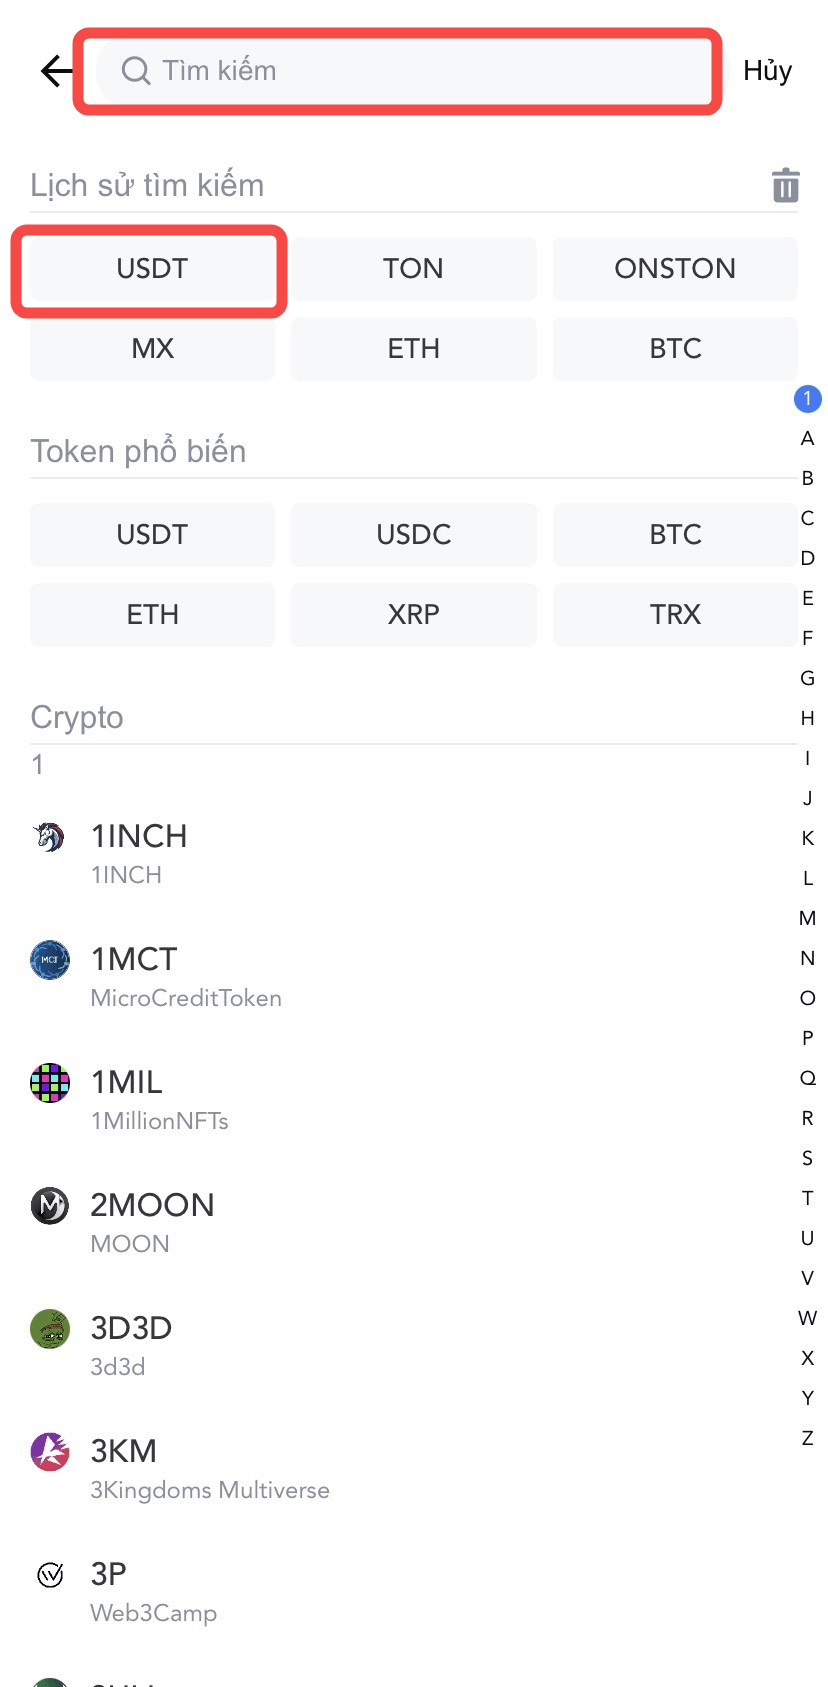Image resolution: width=828 pixels, height=1687 pixels.
Task: Choose XRP under popular tokens
Action: click(x=413, y=614)
